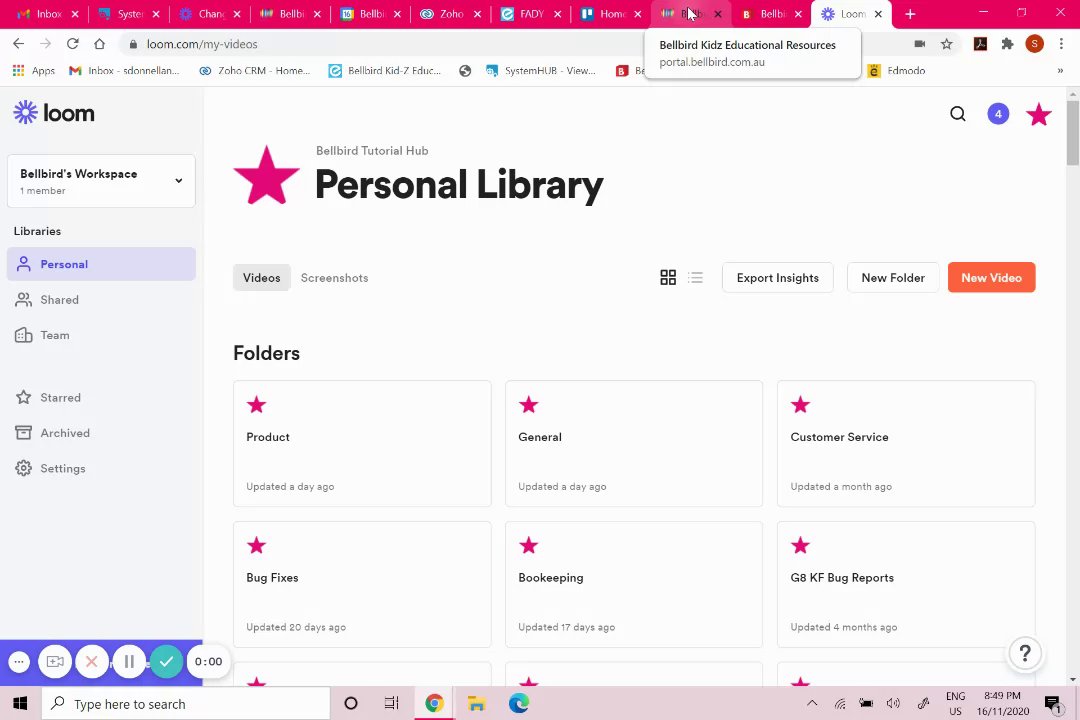This screenshot has width=1080, height=720.
Task: Open the search magnifier icon
Action: (957, 114)
